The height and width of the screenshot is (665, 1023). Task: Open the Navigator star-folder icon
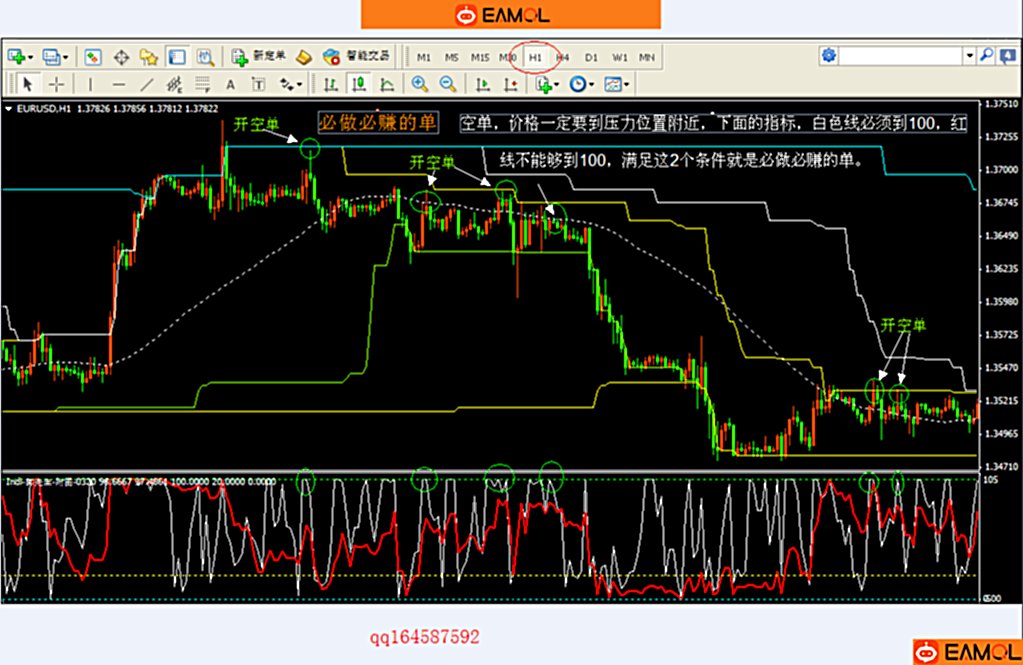coord(149,57)
